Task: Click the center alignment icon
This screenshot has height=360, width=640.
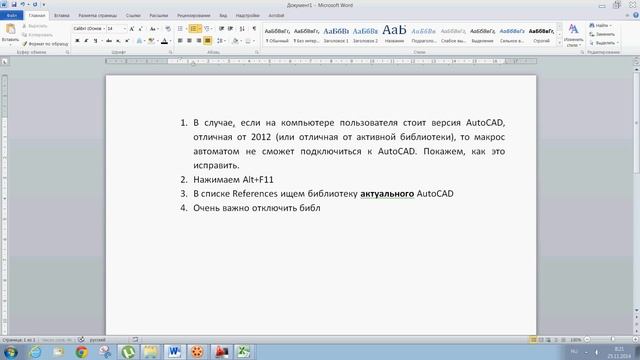Action: (189, 41)
